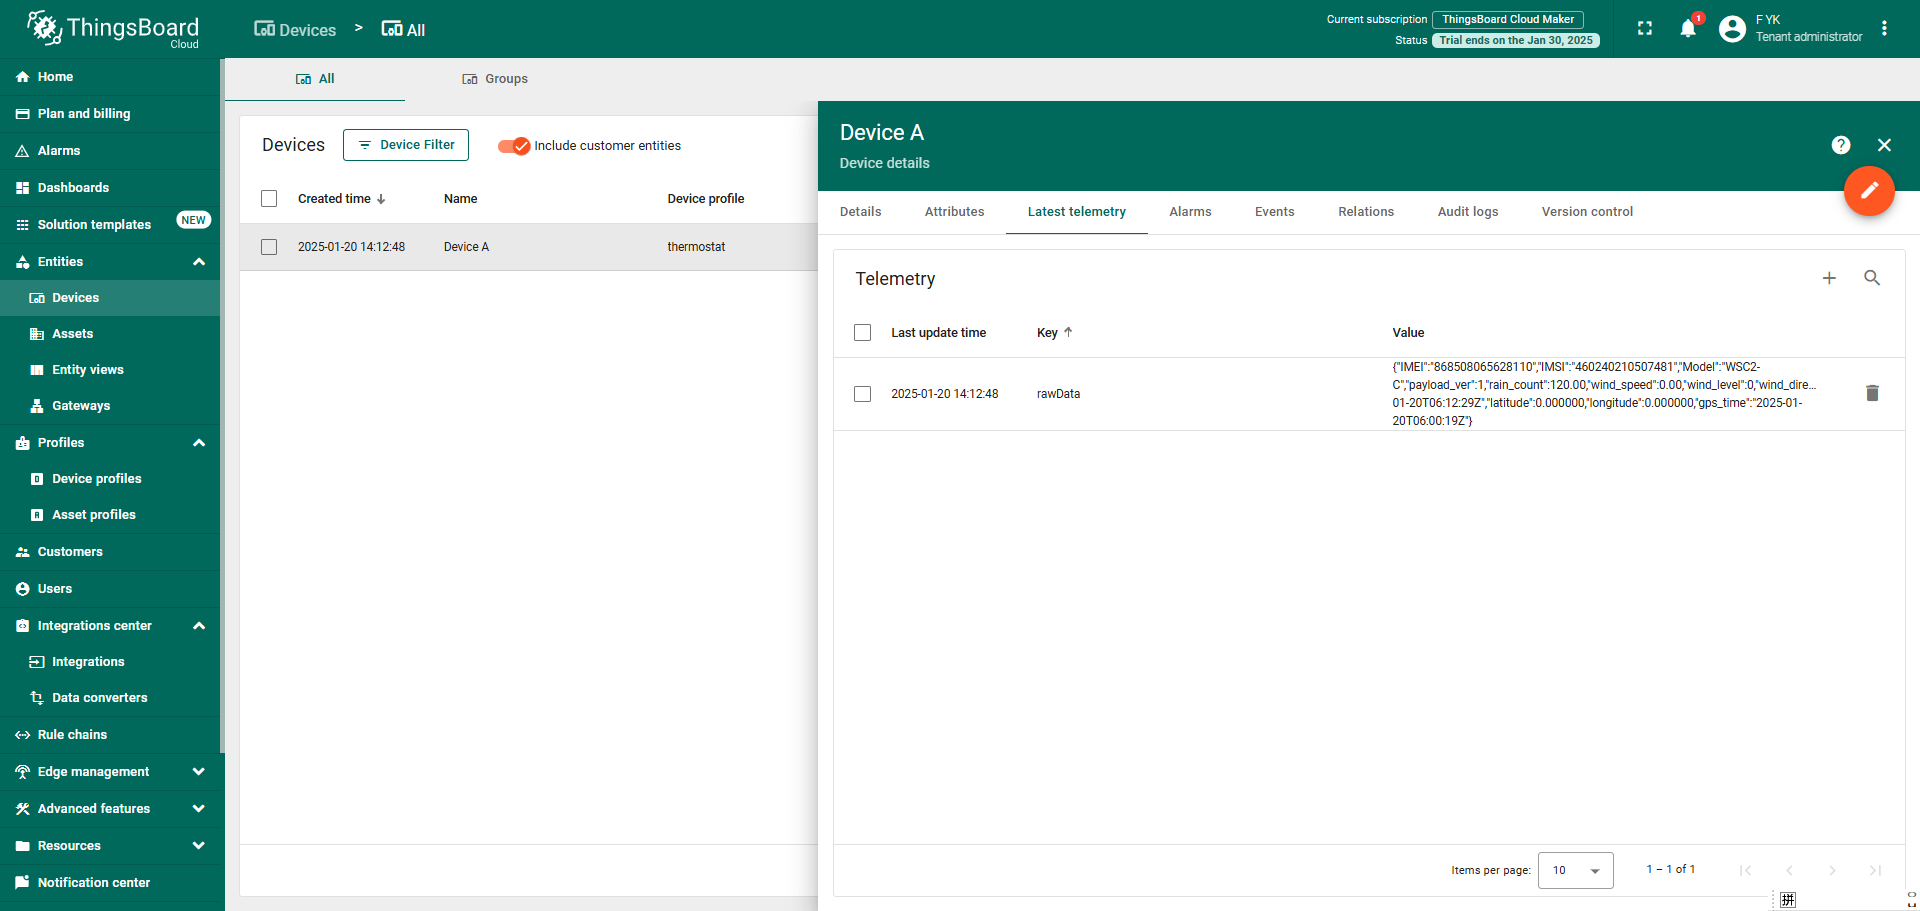Check the rawData telemetry row checkbox
The image size is (1920, 911).
pyautogui.click(x=863, y=394)
